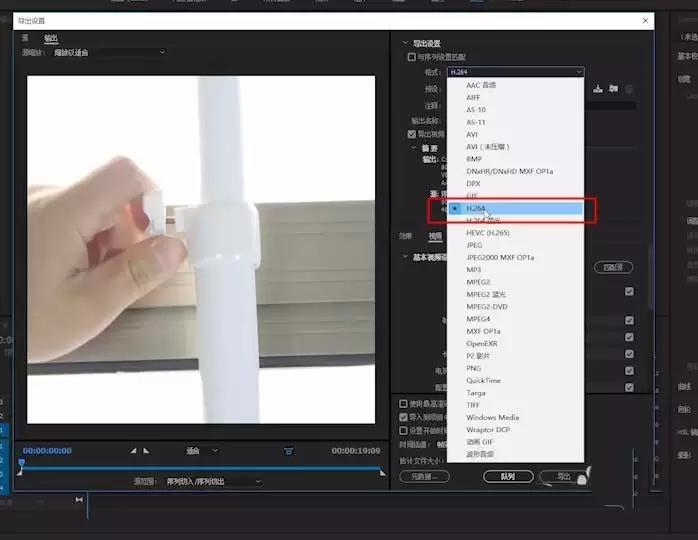Click the Queue button

coord(508,477)
